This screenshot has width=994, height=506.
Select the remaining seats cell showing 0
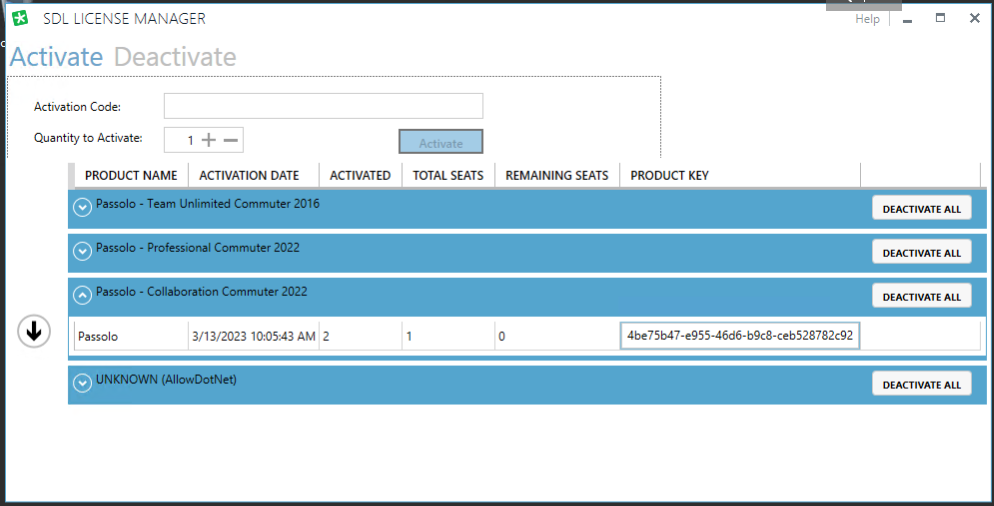coord(557,336)
